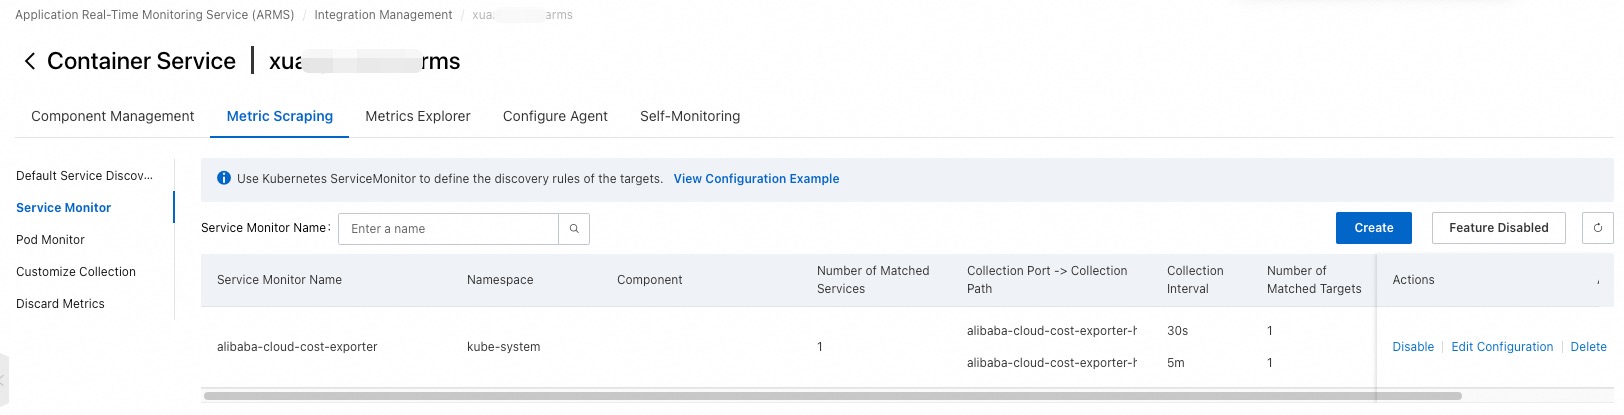The width and height of the screenshot is (1624, 415).
Task: Click Edit Configuration for alibaba-cloud-cost-exporter
Action: tap(1502, 347)
